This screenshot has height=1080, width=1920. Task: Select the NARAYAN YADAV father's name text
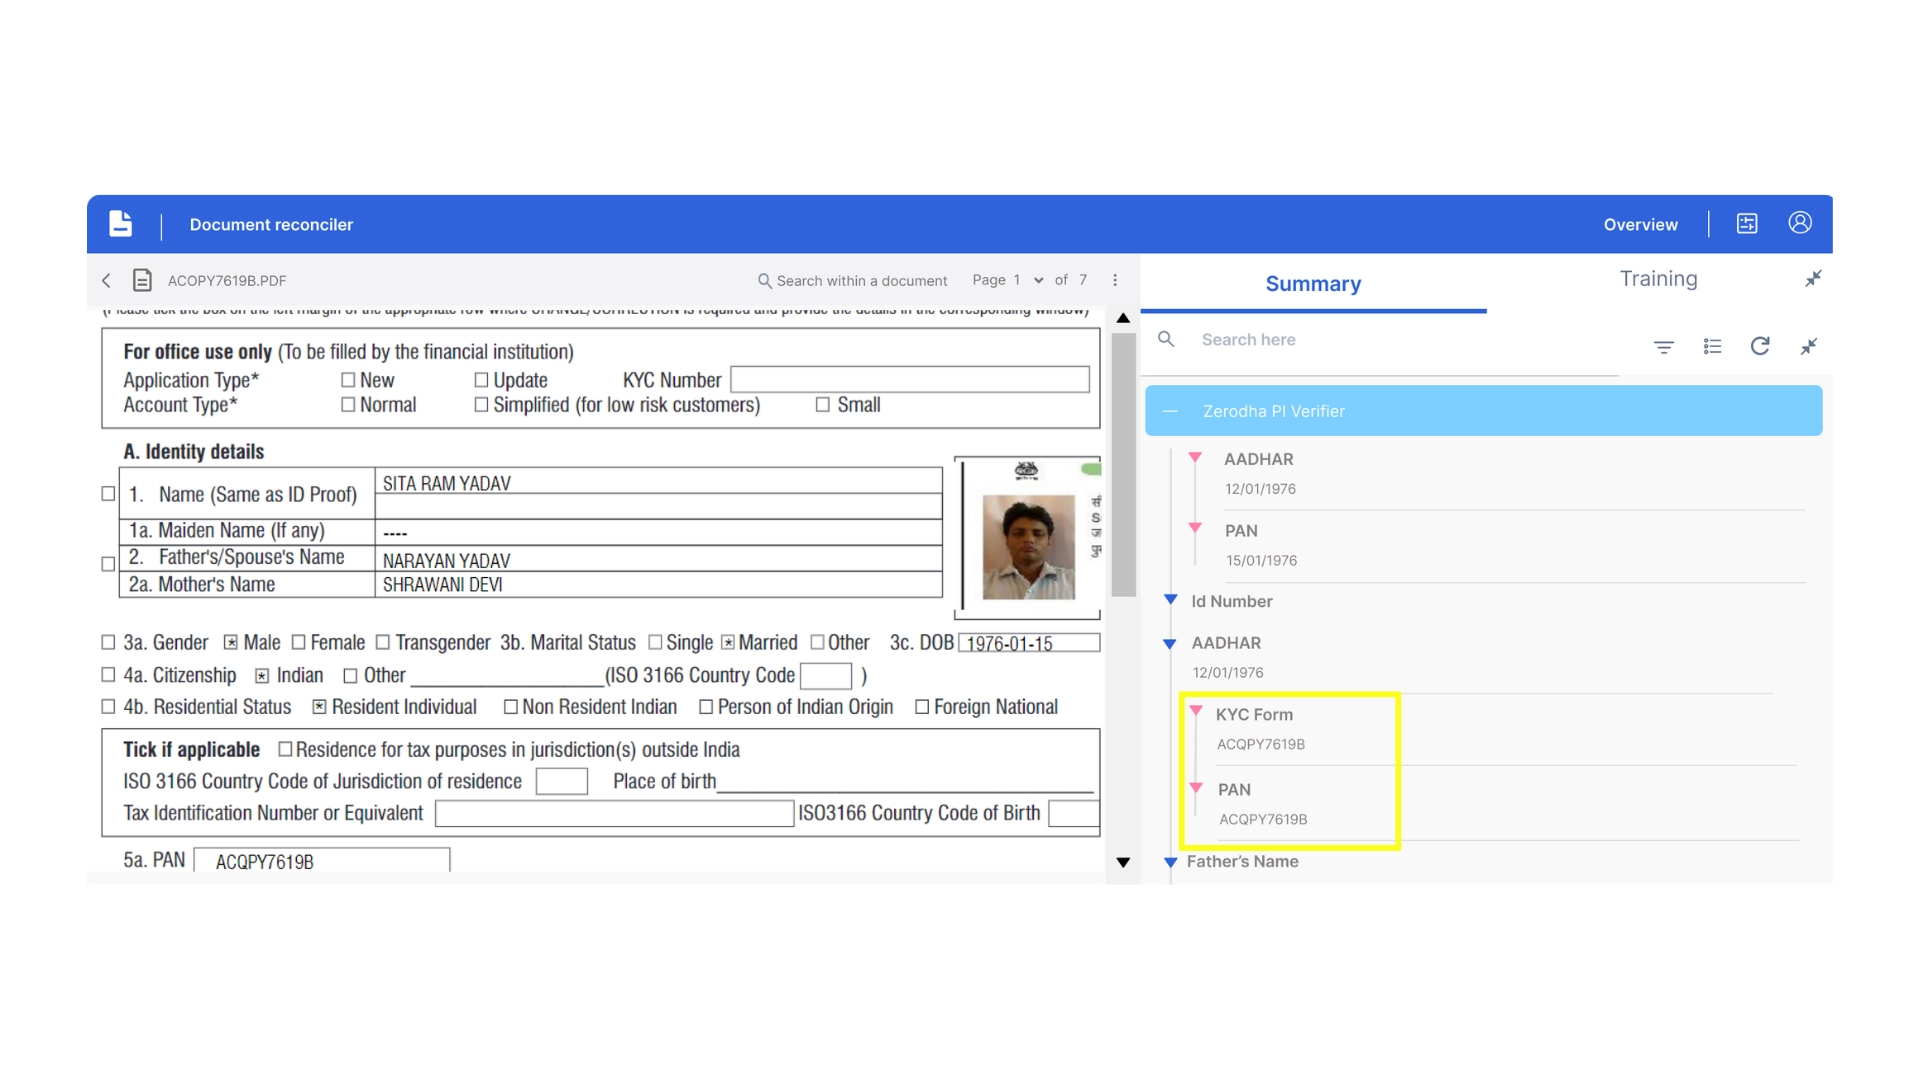[446, 561]
